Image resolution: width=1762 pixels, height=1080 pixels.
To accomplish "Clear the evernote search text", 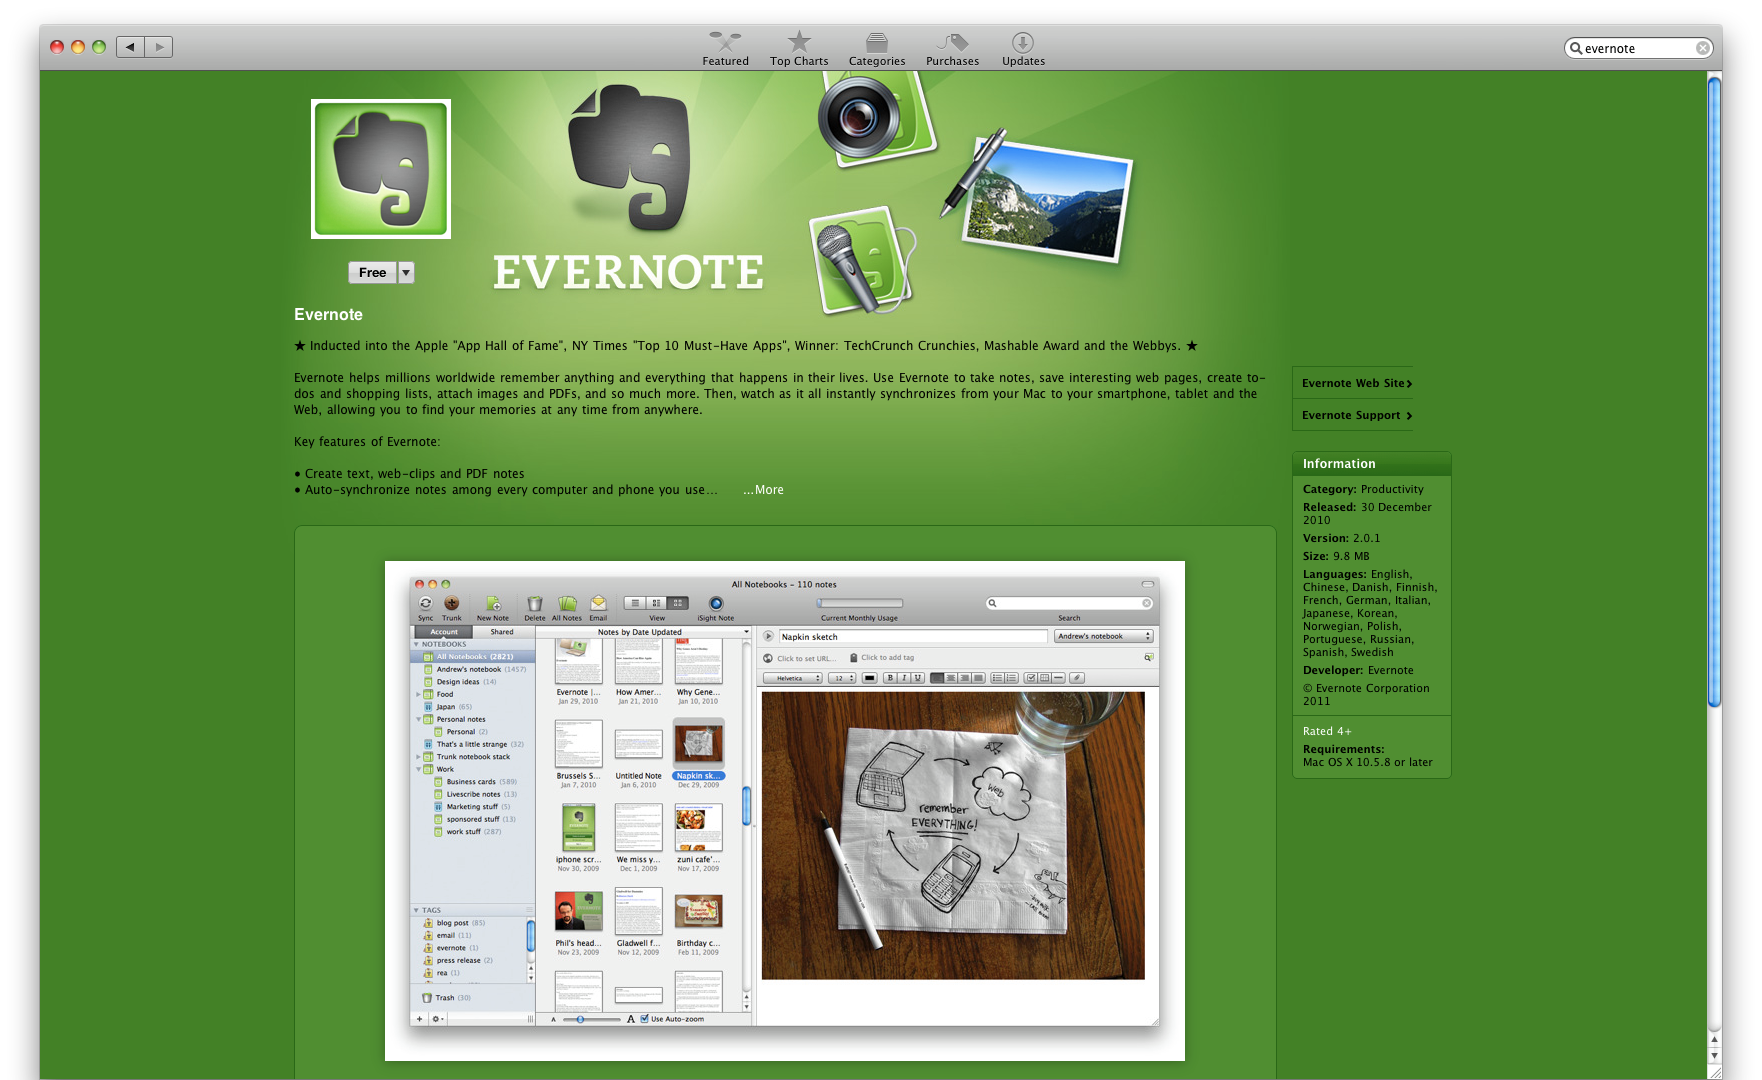I will pyautogui.click(x=1702, y=48).
